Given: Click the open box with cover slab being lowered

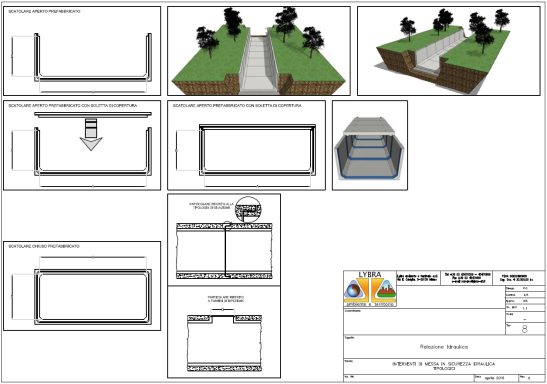Looking at the screenshot, I should coord(82,145).
